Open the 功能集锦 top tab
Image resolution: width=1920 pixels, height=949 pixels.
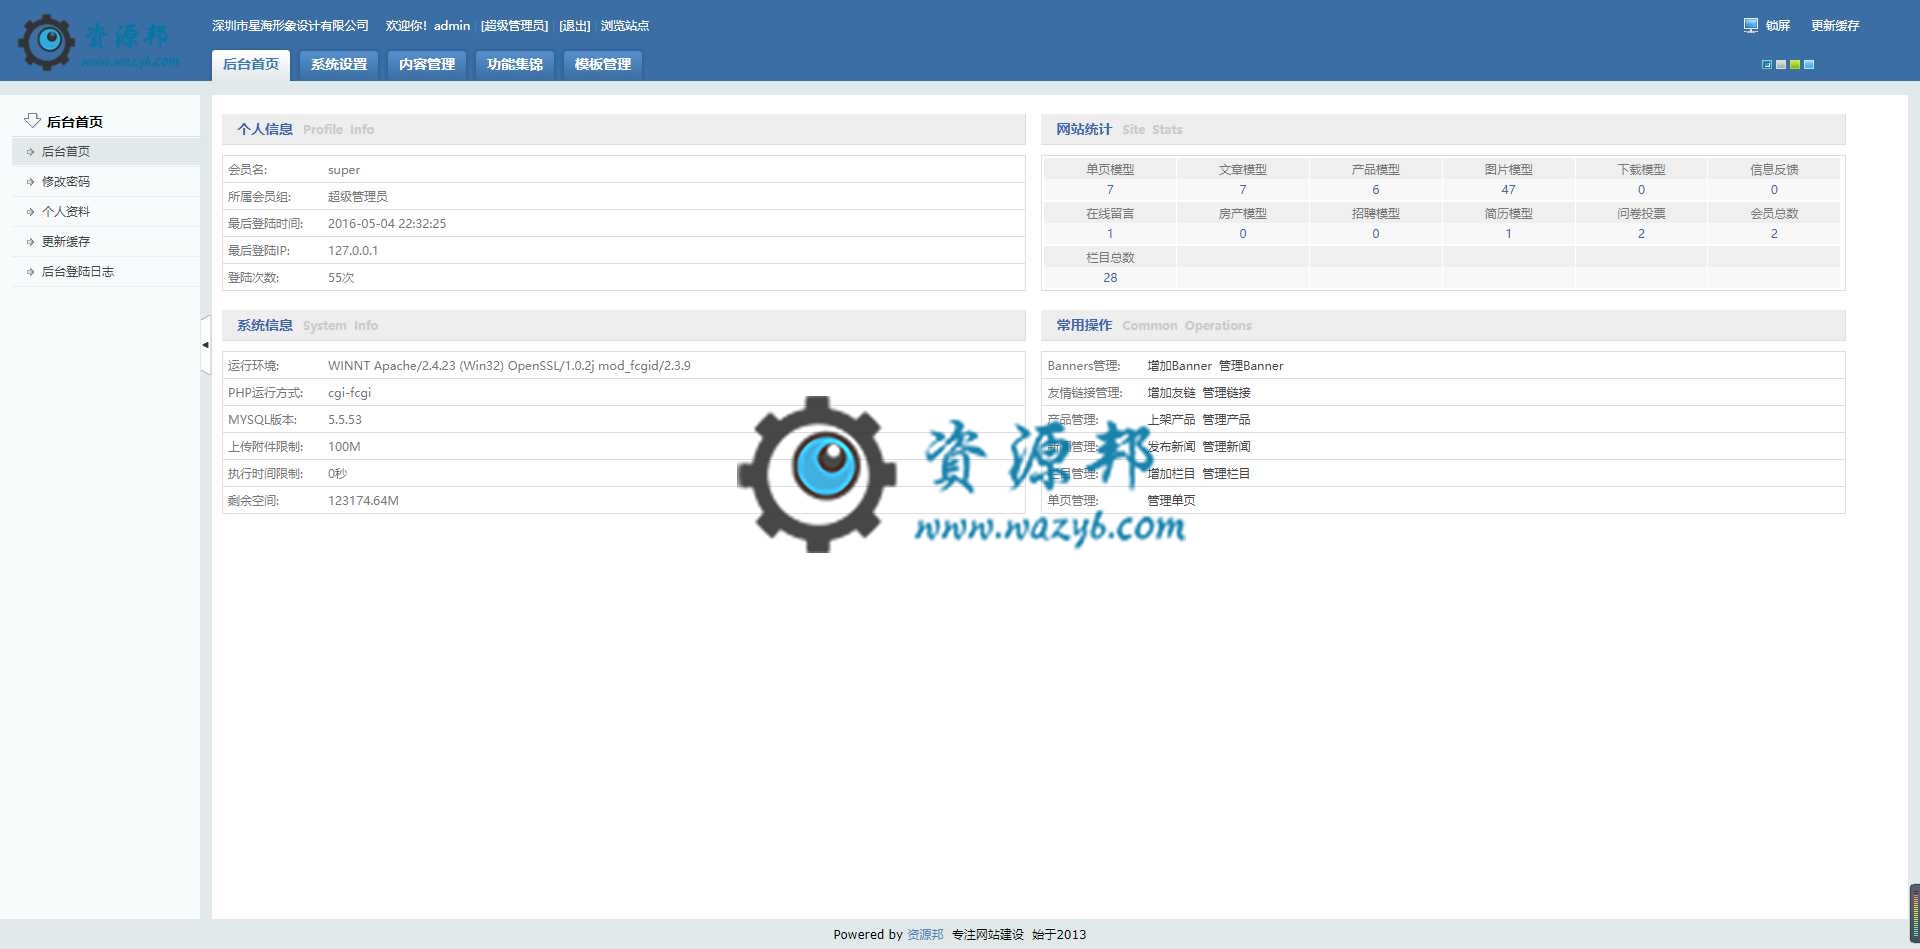point(515,65)
